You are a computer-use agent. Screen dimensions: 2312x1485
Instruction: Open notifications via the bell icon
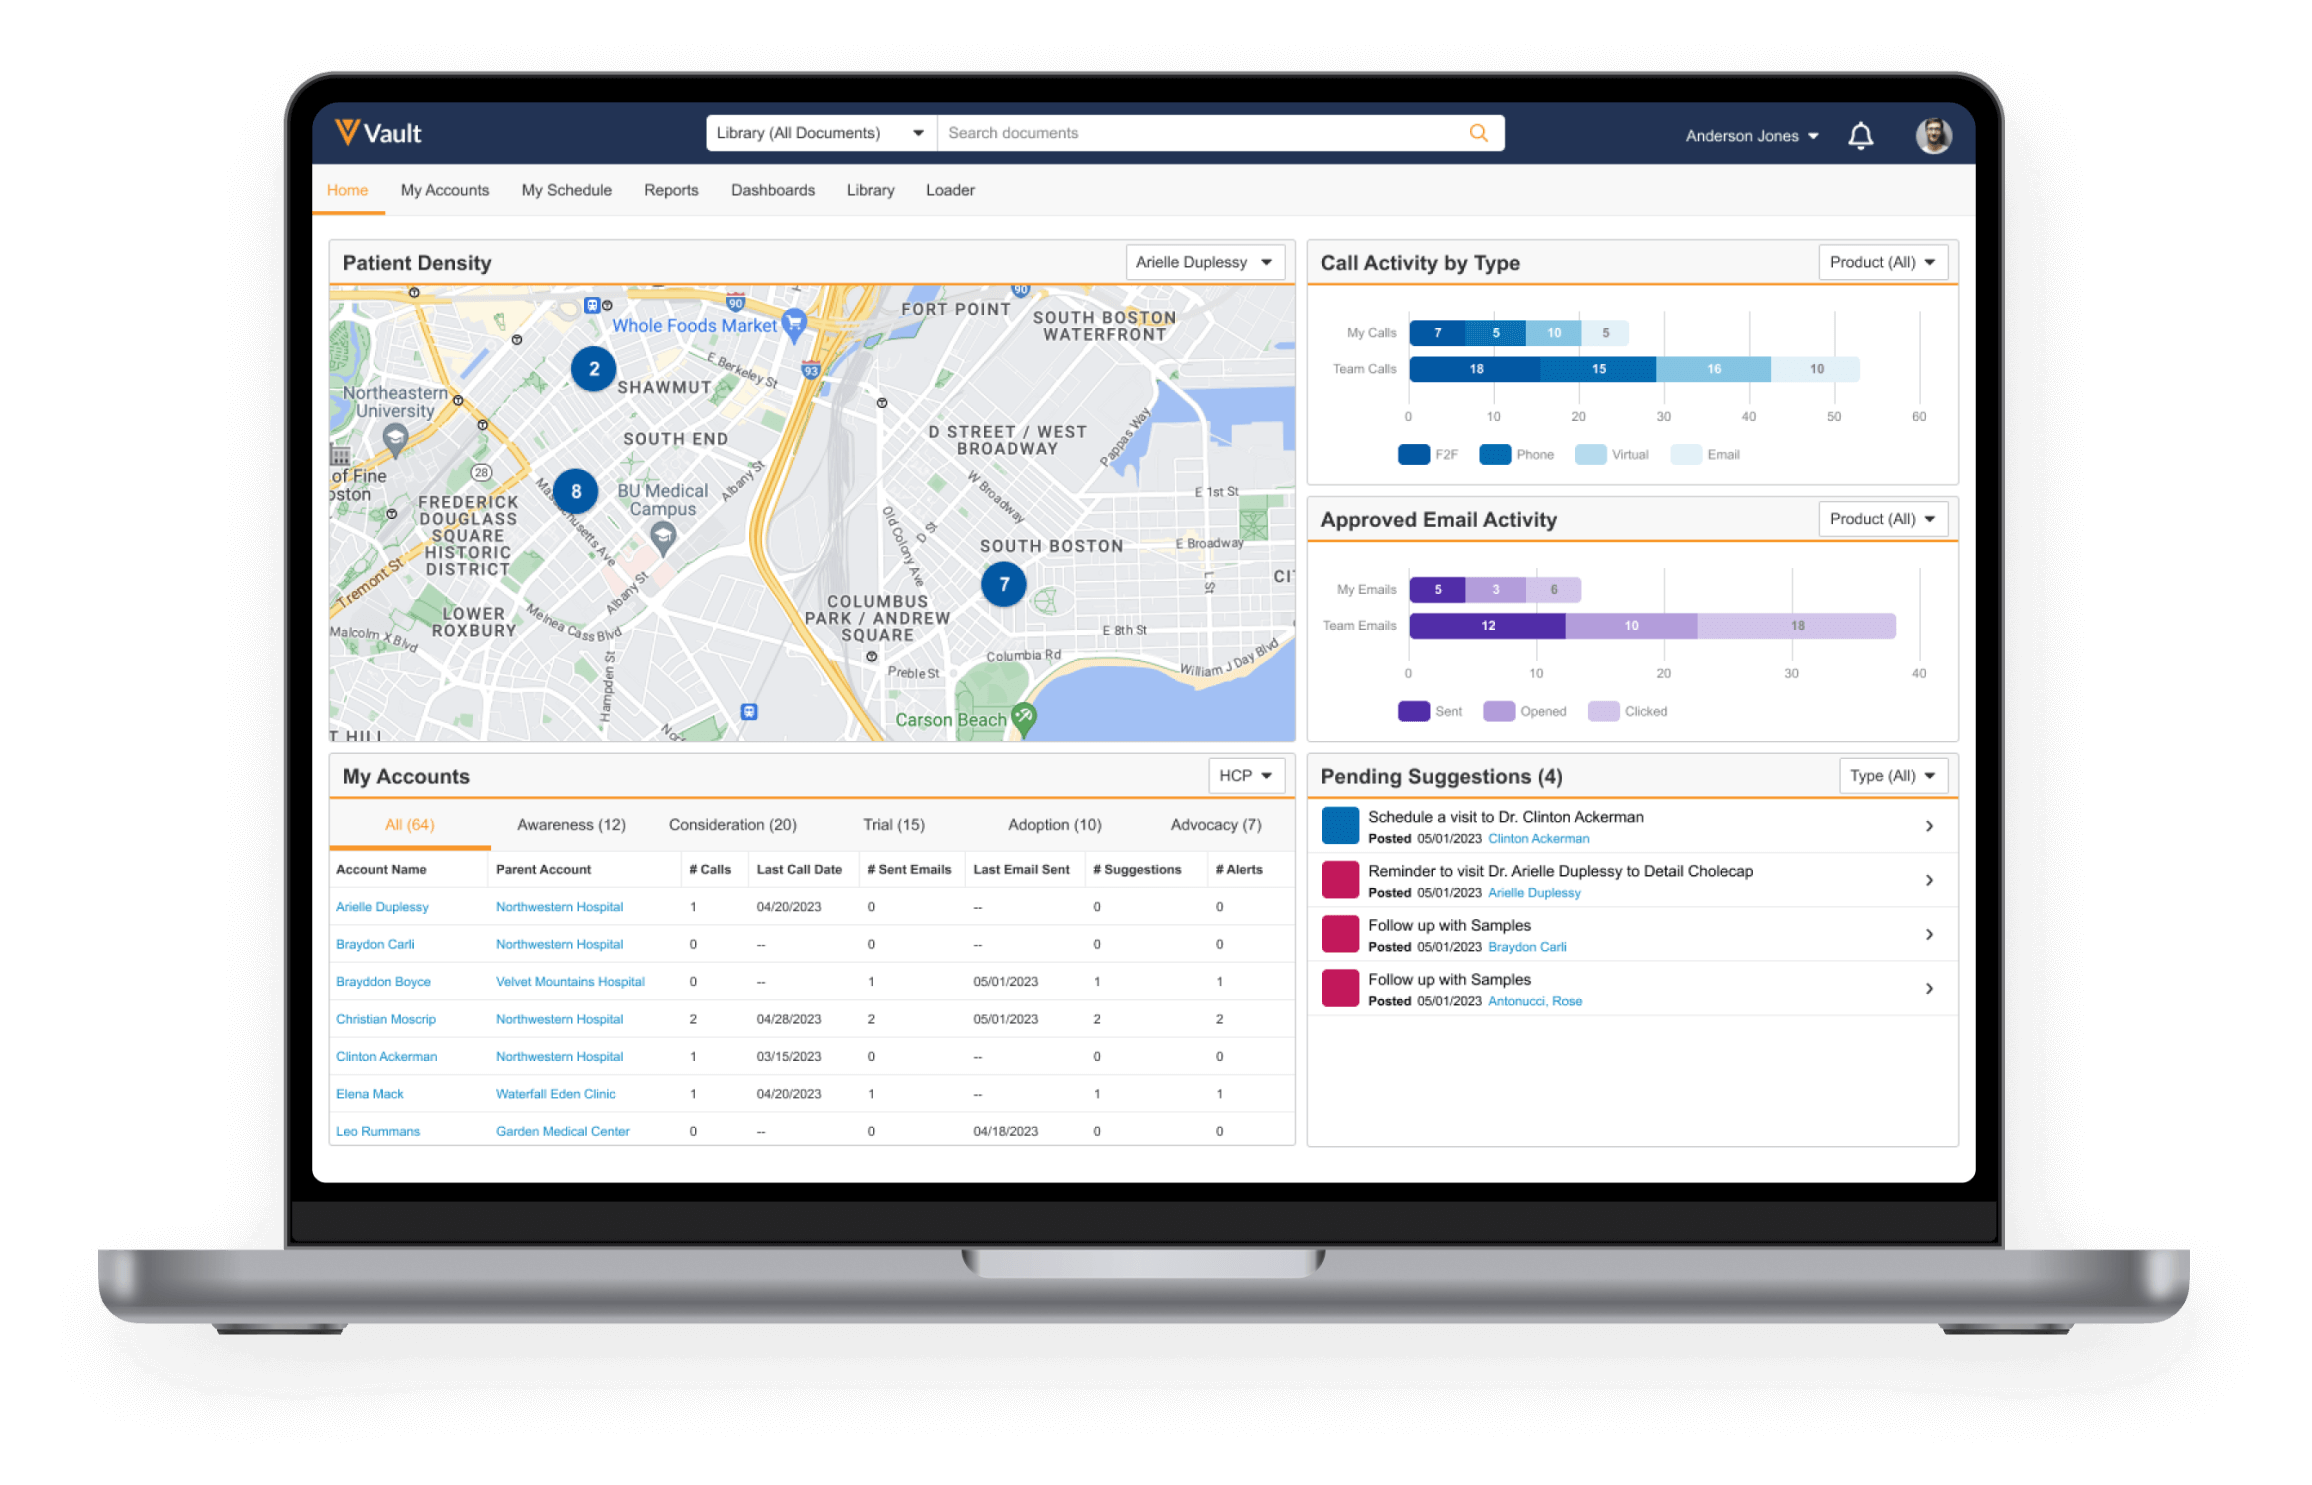click(x=1862, y=134)
